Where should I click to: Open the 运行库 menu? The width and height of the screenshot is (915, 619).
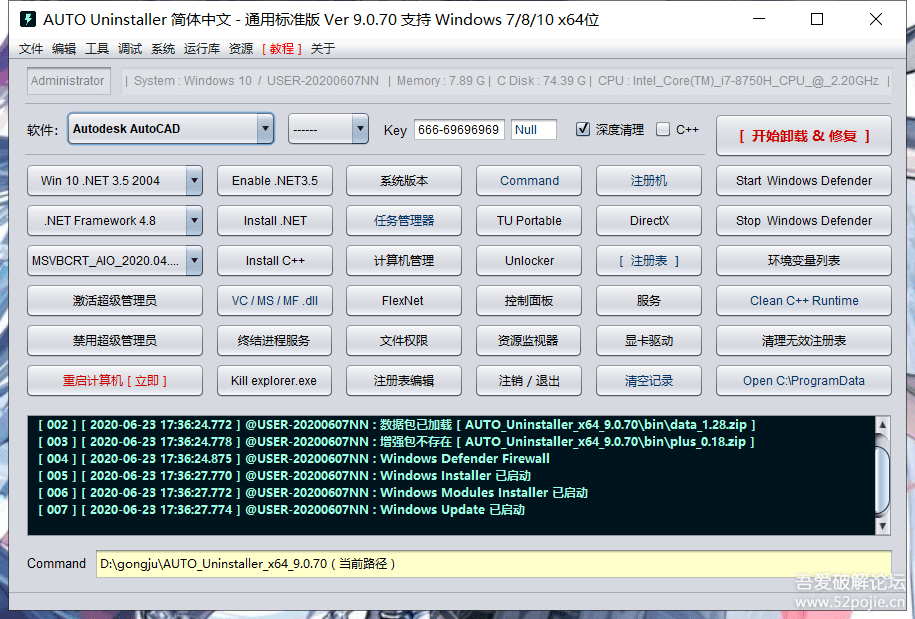(201, 48)
